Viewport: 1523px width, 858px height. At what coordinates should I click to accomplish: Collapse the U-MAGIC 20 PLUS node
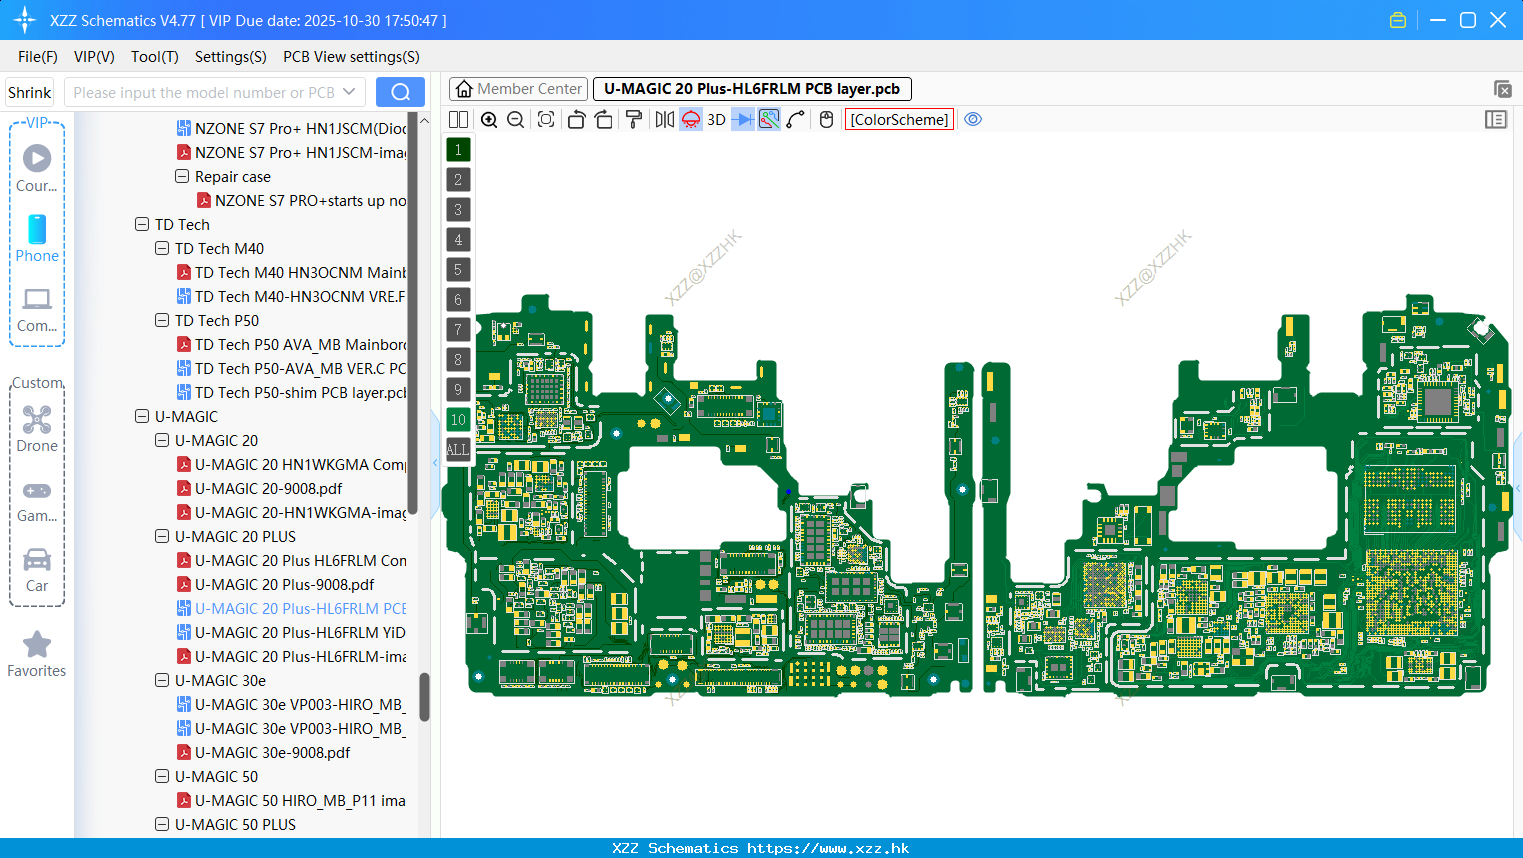pos(162,536)
